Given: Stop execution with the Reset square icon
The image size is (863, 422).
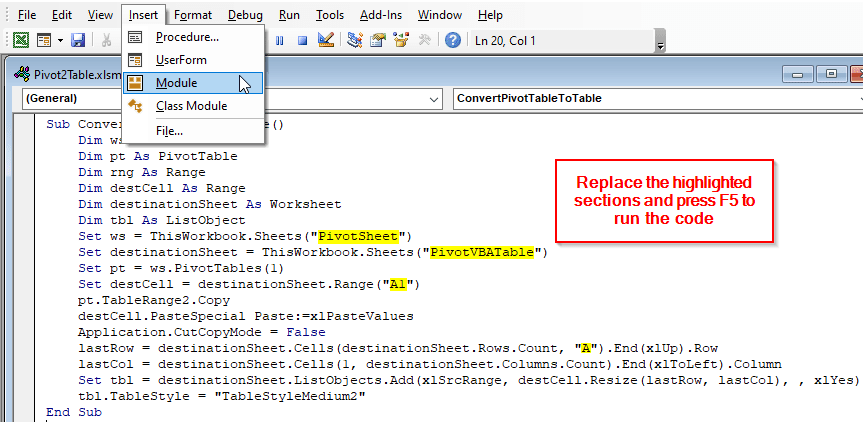Looking at the screenshot, I should tap(302, 40).
